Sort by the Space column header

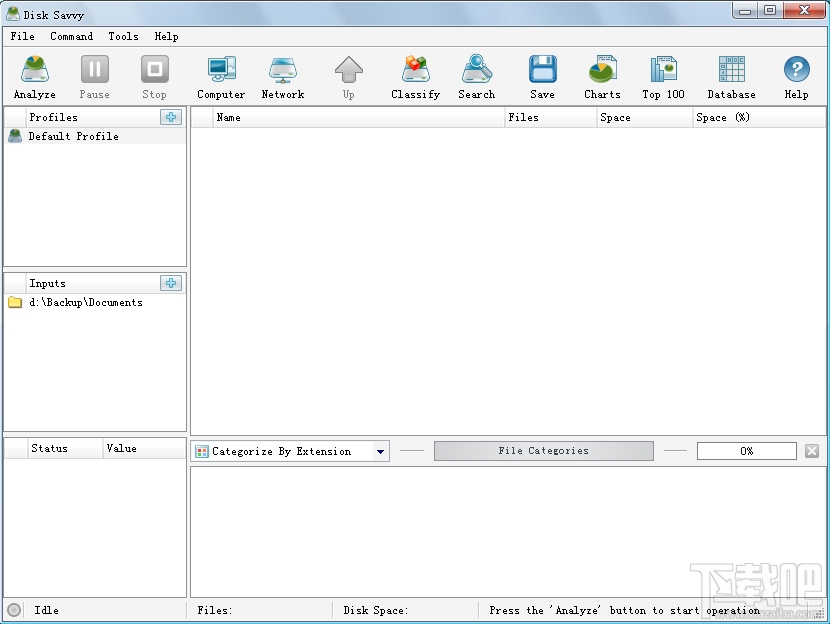click(644, 117)
